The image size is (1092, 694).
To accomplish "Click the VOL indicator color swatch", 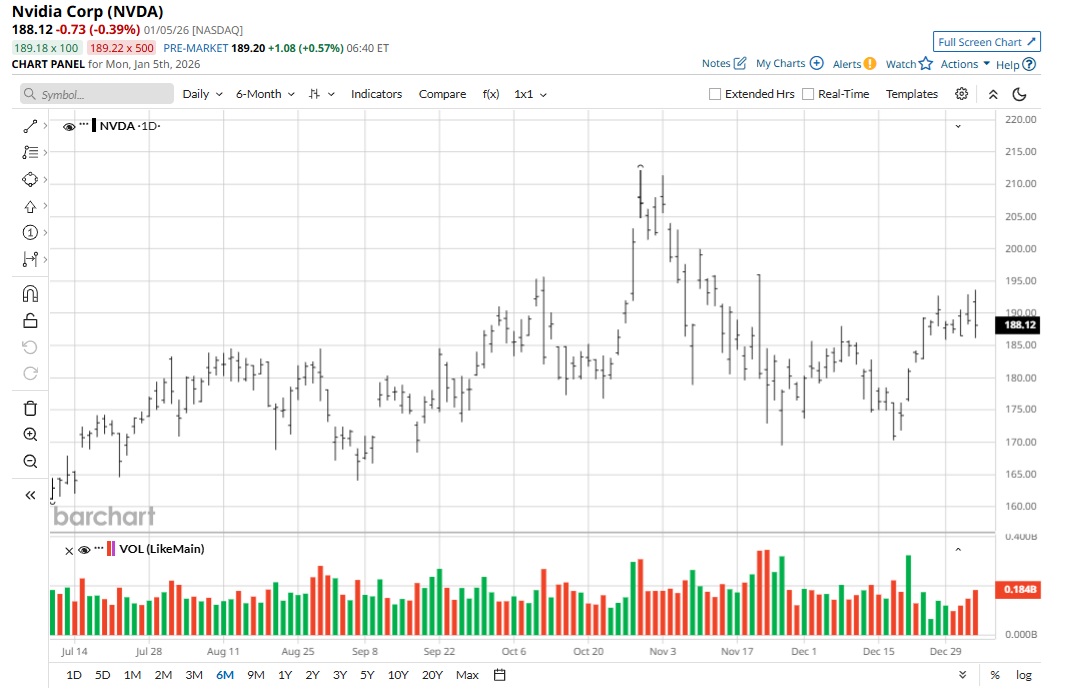I will point(111,549).
